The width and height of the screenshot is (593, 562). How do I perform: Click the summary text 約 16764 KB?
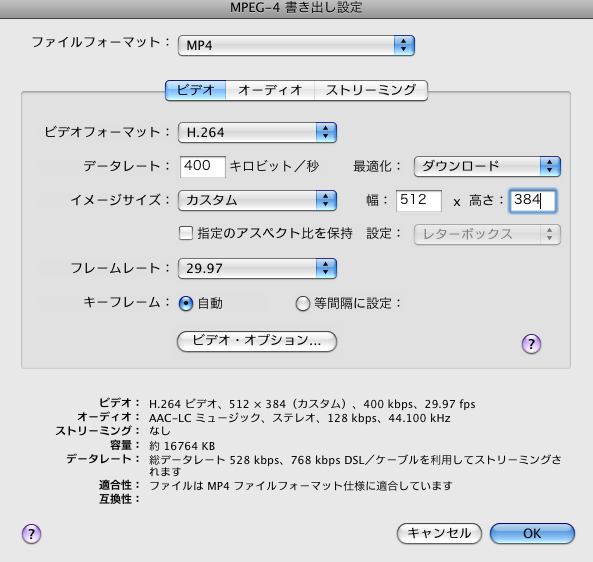pyautogui.click(x=182, y=446)
